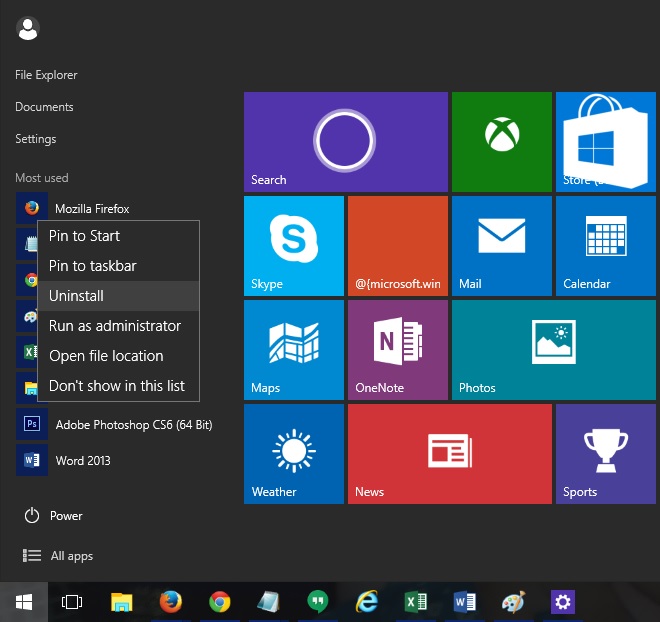Open the Mail tile
660x622 pixels.
click(x=502, y=246)
